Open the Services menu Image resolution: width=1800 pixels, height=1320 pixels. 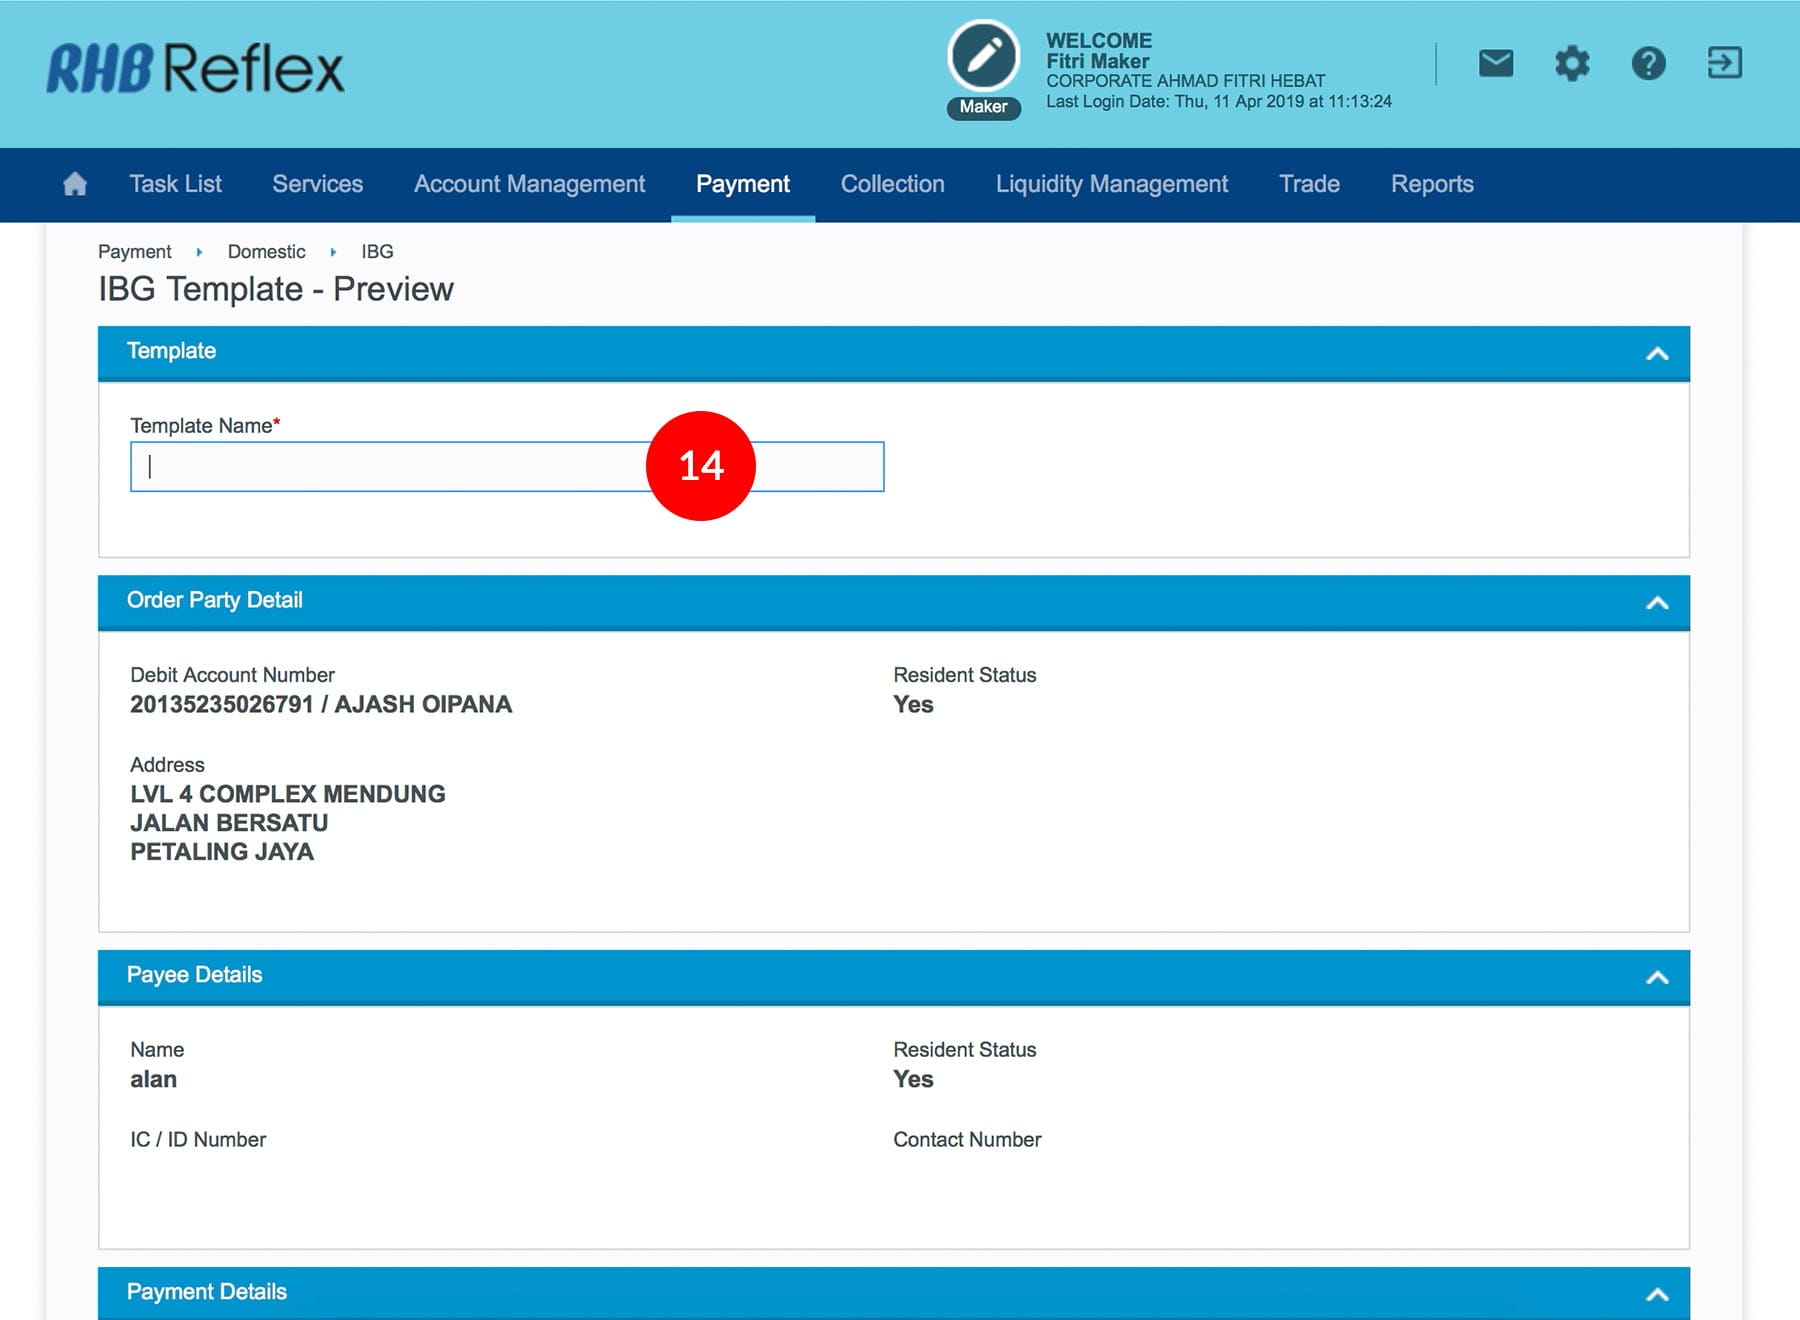317,184
